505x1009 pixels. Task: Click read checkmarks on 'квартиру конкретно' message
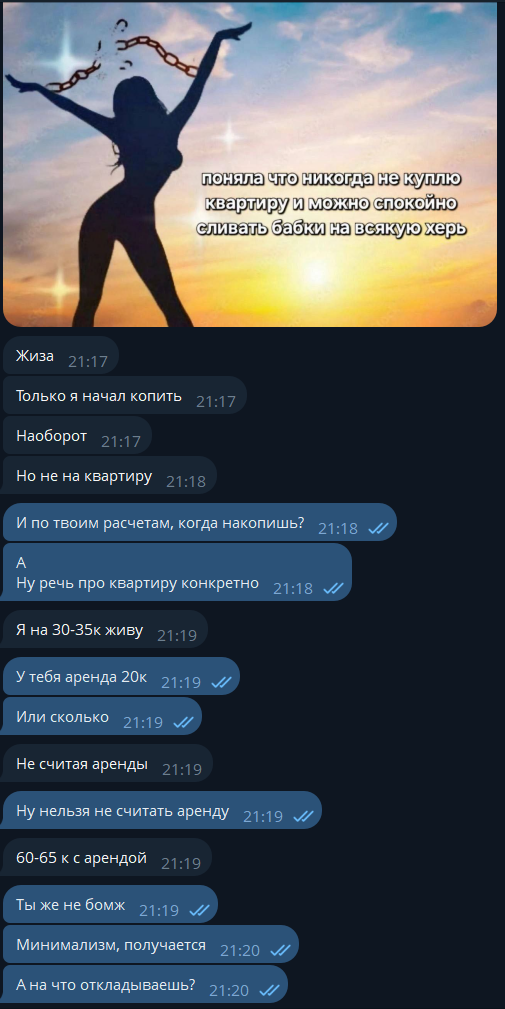tap(333, 588)
